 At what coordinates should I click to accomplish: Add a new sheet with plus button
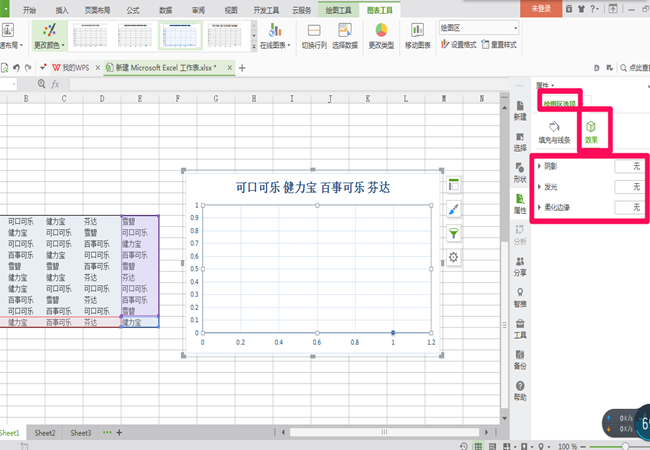tap(119, 433)
